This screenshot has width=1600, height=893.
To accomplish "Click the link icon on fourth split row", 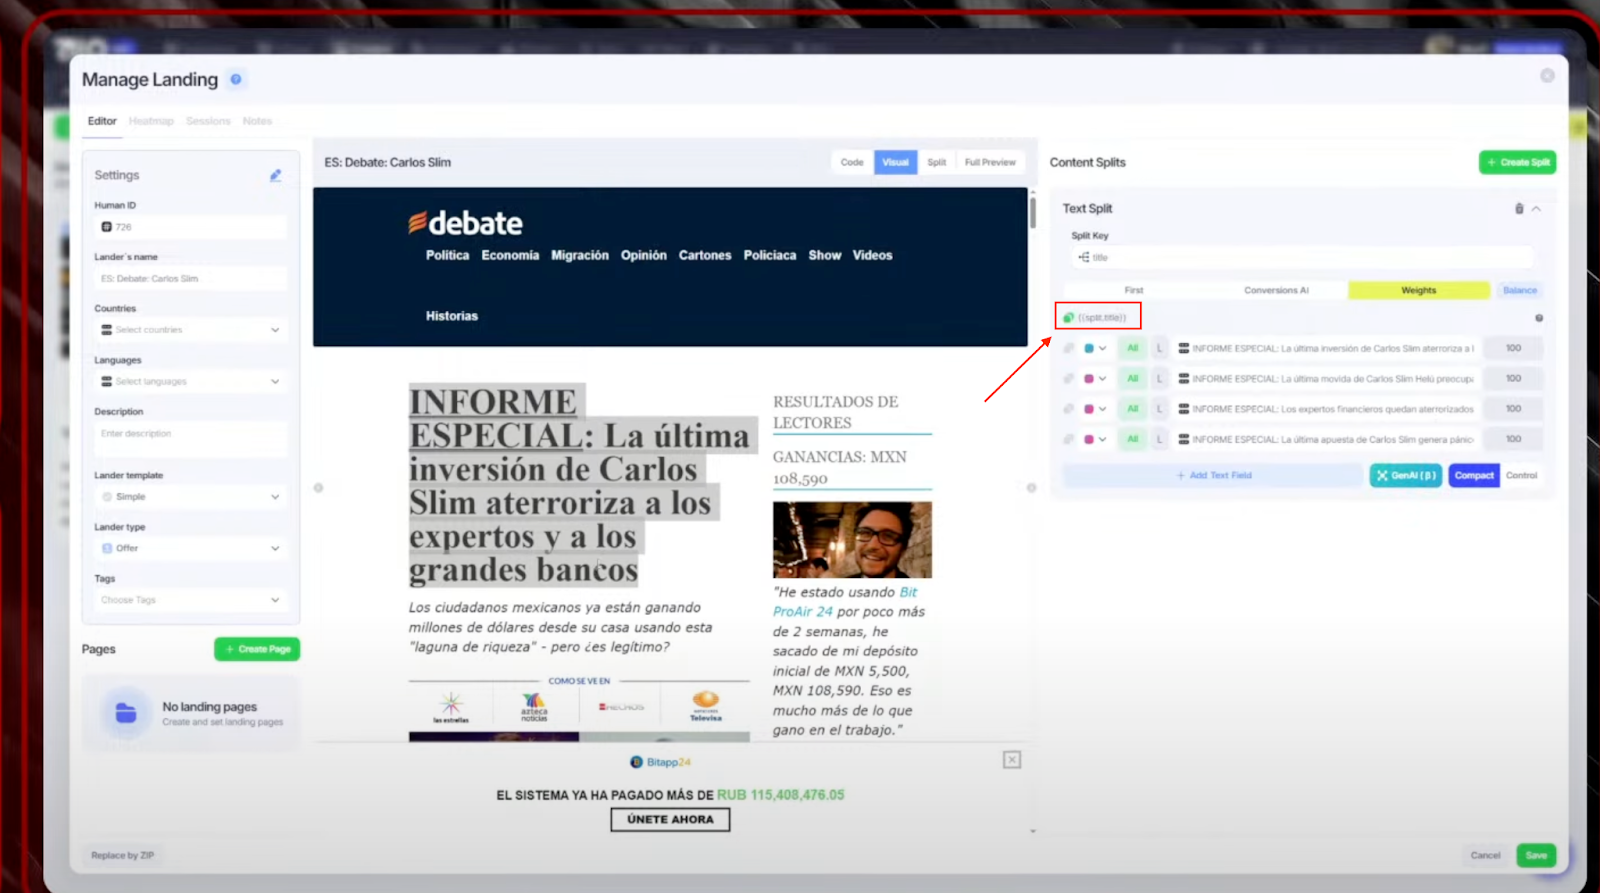I will point(1068,440).
